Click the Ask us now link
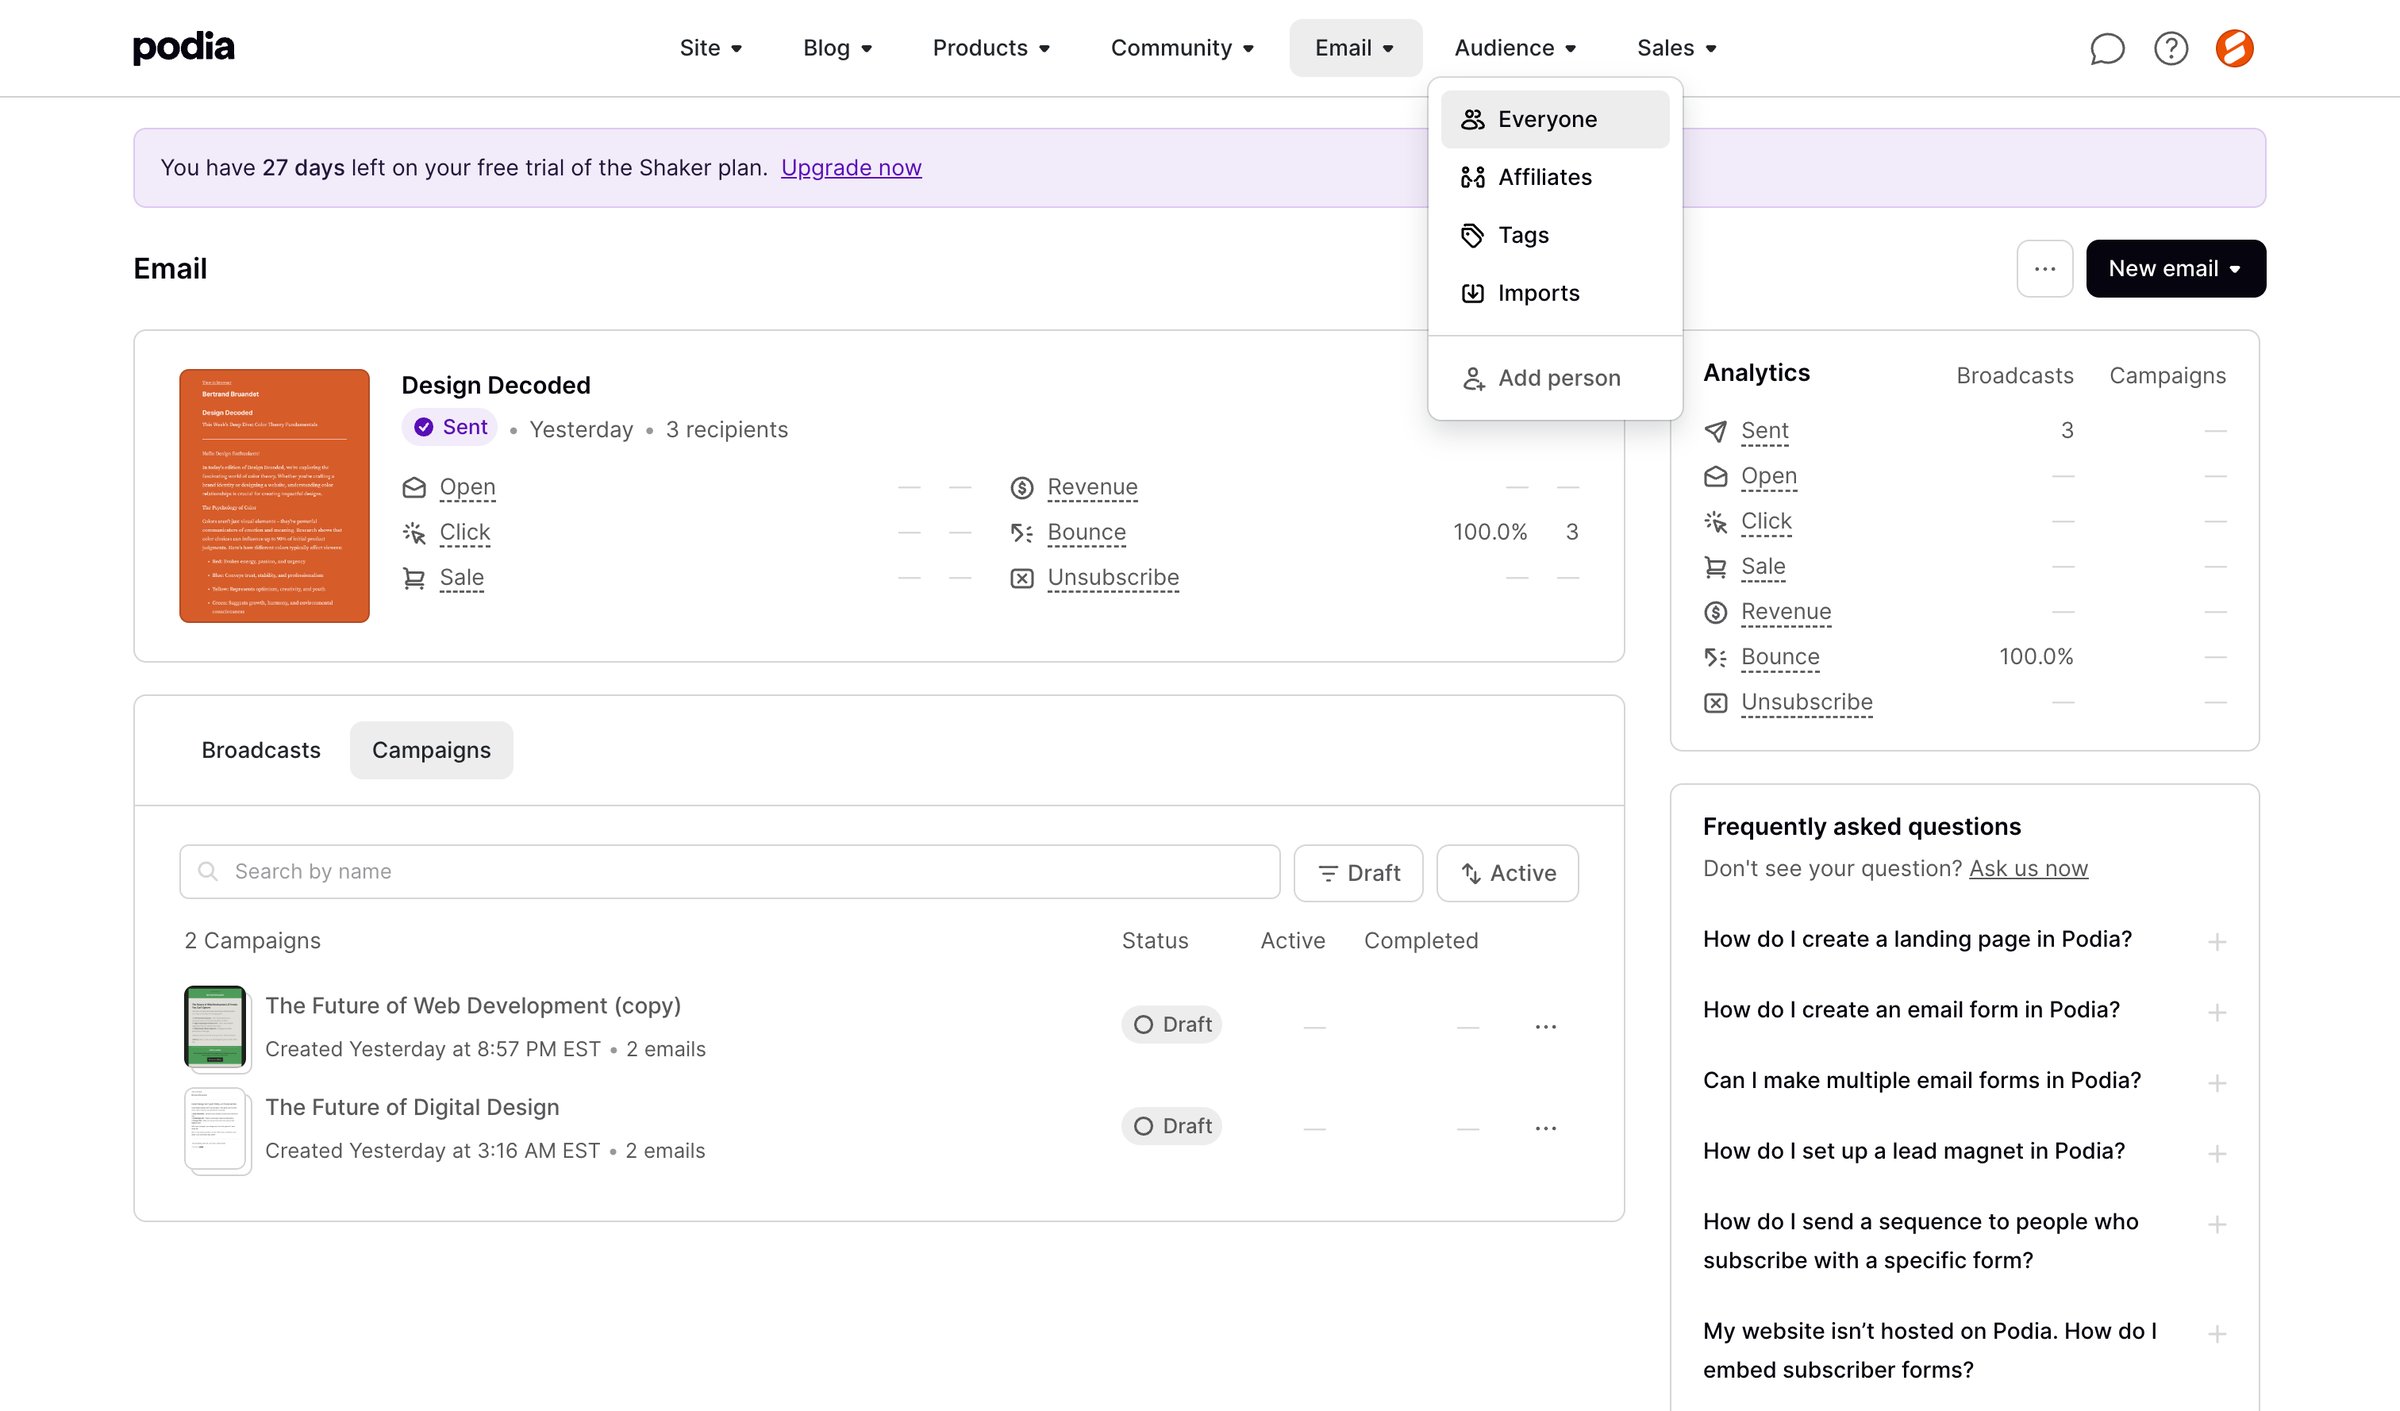Screen dimensions: 2400x1411 pos(2028,868)
